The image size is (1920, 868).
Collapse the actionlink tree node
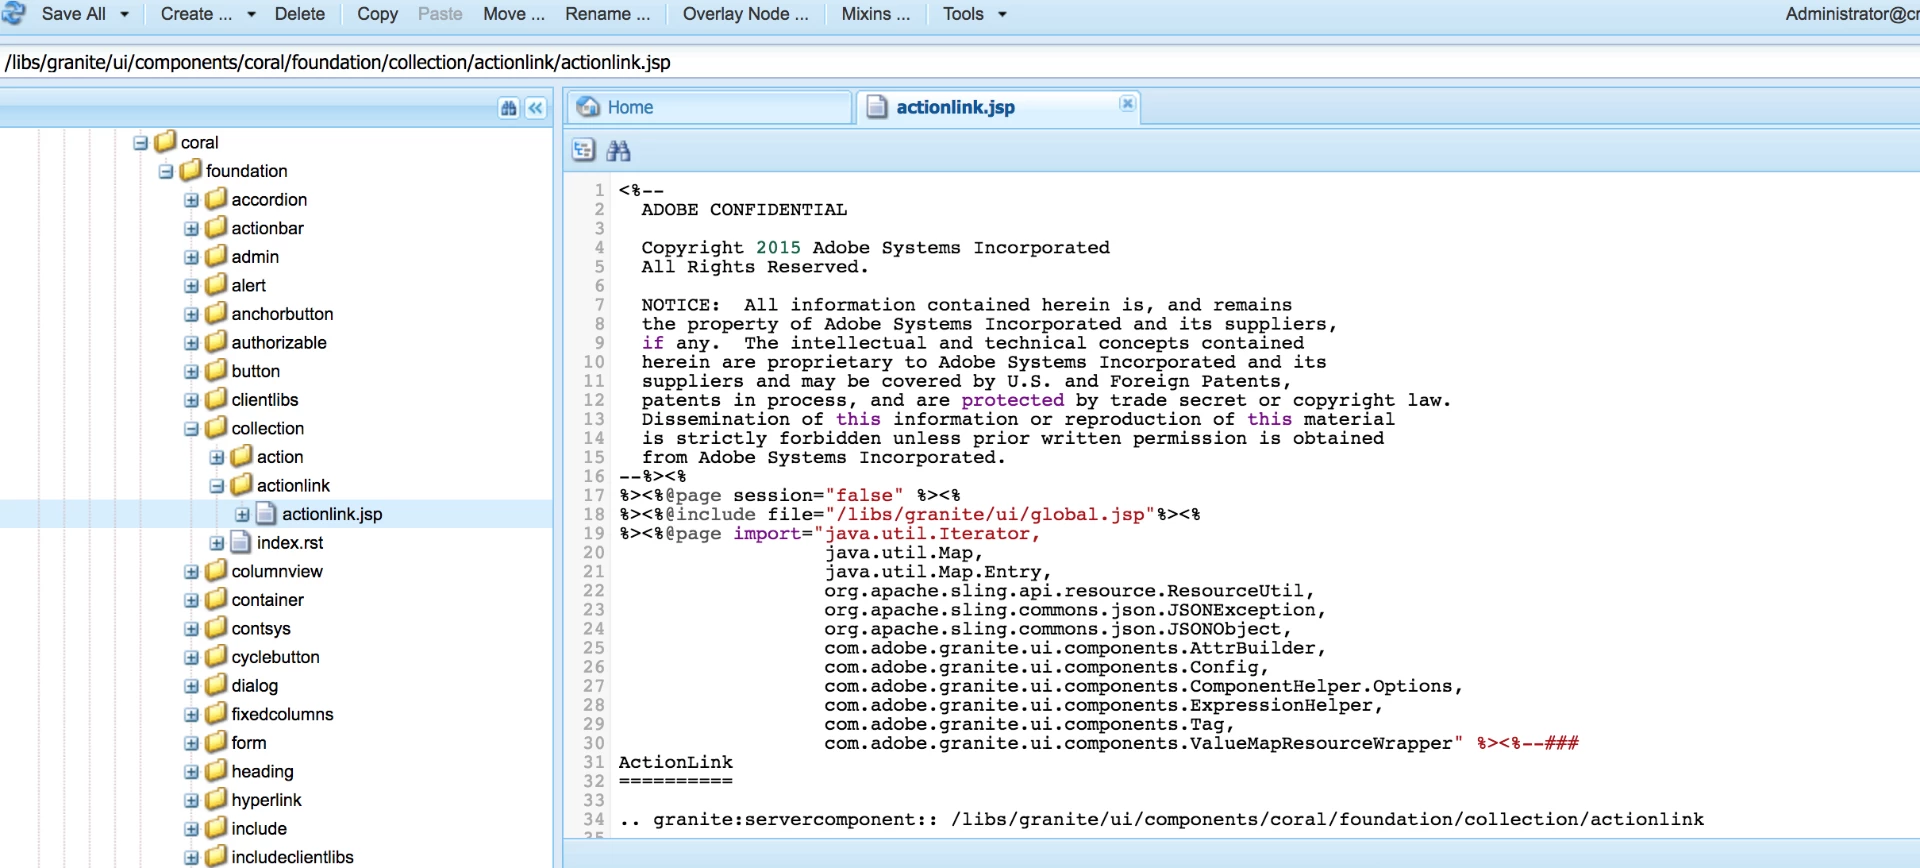point(217,486)
